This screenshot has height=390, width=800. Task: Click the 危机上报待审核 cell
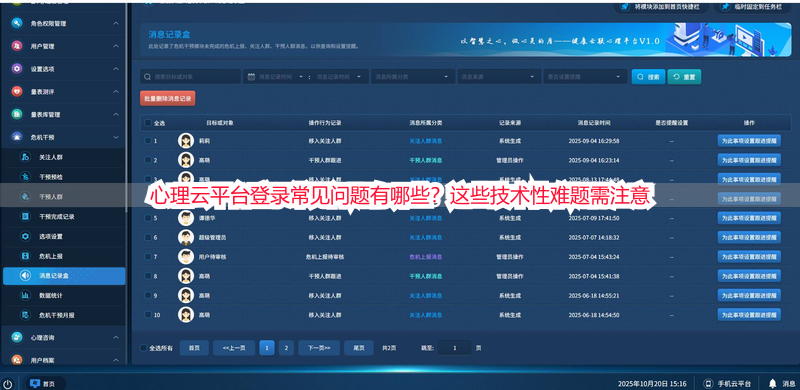coord(324,257)
